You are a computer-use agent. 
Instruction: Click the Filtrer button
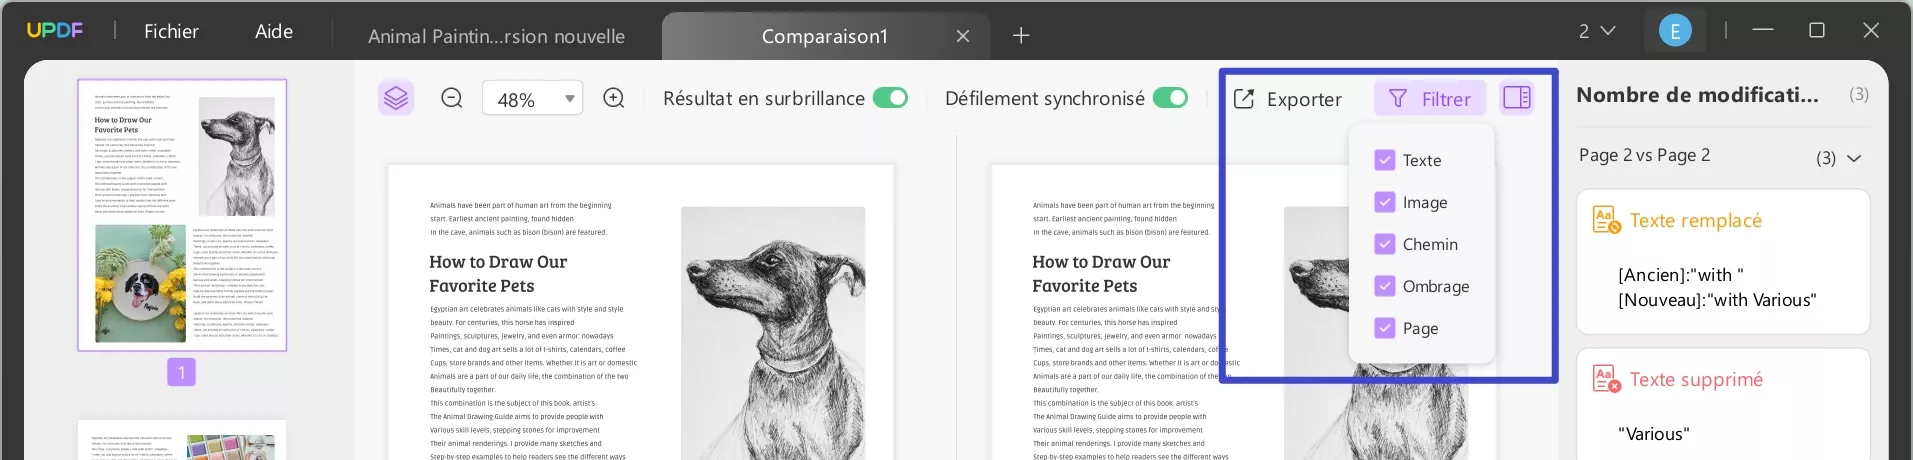click(1430, 99)
